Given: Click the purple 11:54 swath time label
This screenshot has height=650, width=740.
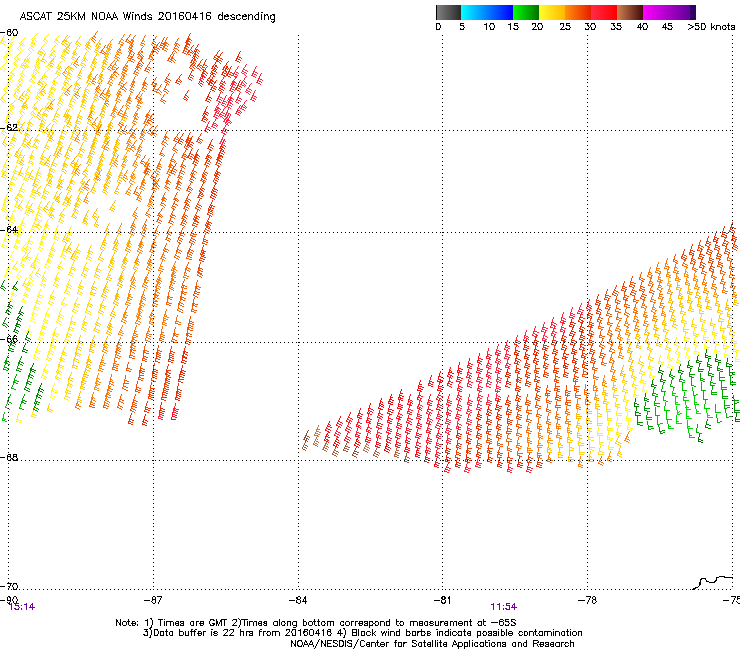Looking at the screenshot, I should [503, 607].
